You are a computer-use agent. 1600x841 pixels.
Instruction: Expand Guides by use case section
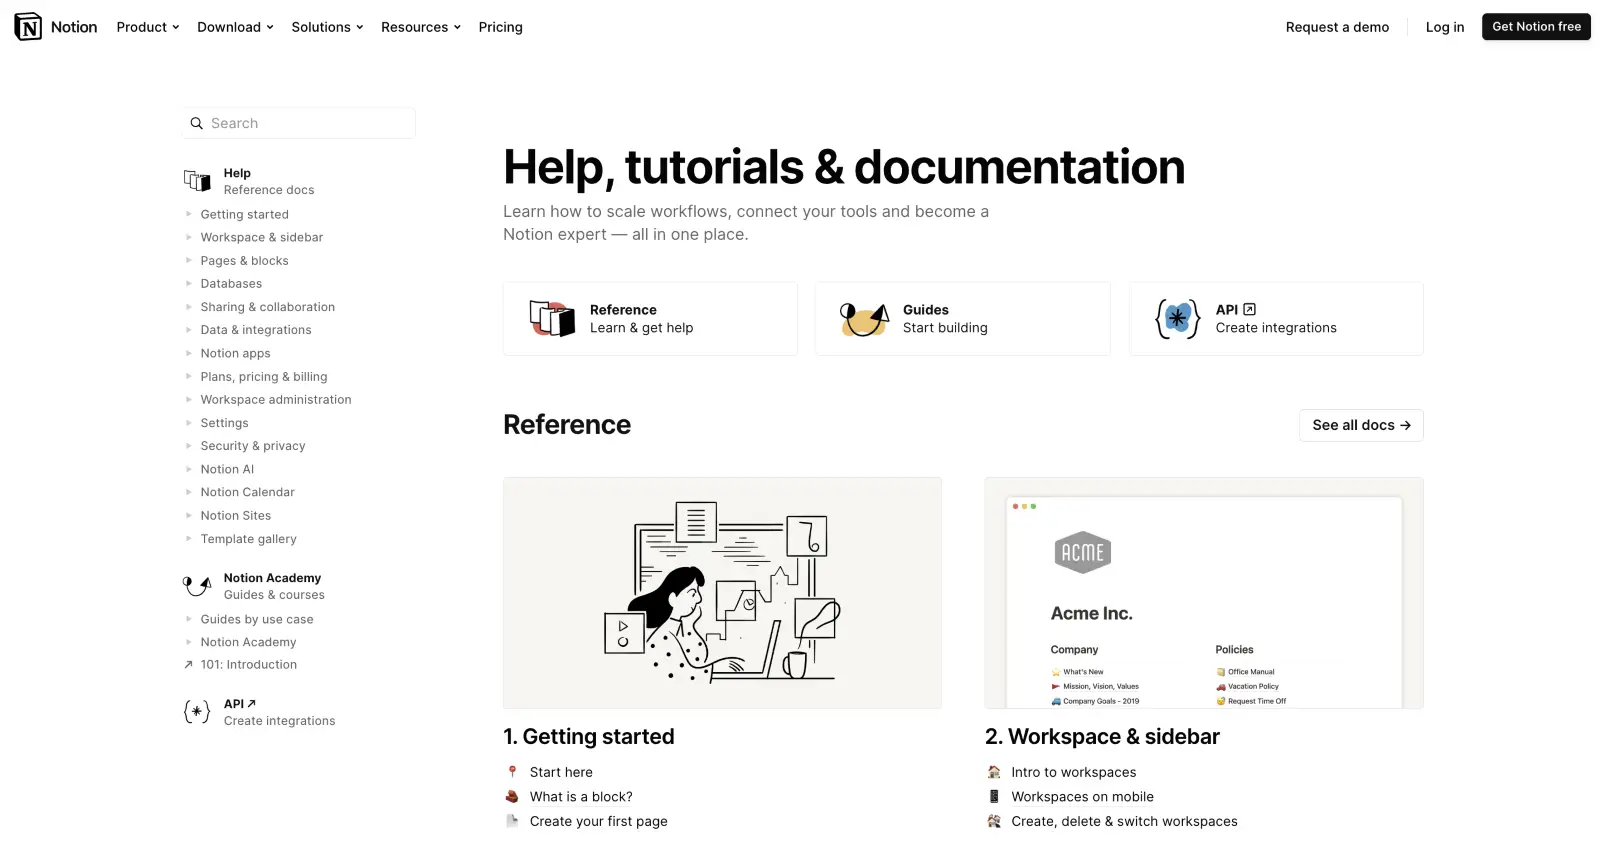pyautogui.click(x=188, y=619)
